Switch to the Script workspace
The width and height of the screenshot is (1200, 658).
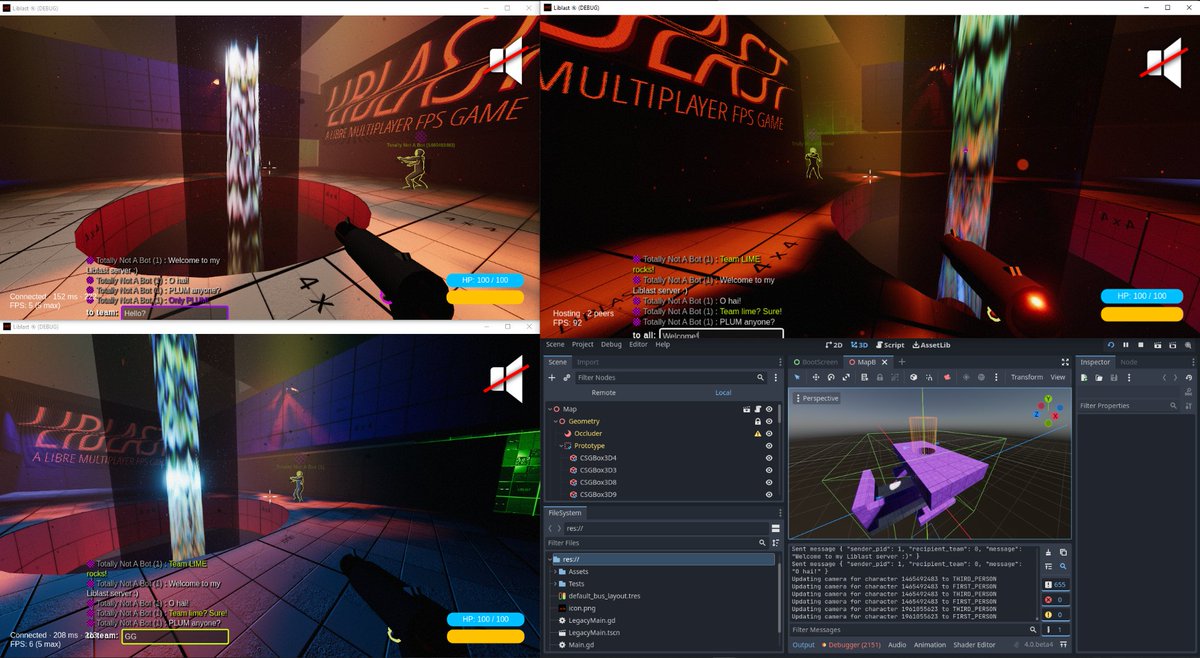point(889,345)
